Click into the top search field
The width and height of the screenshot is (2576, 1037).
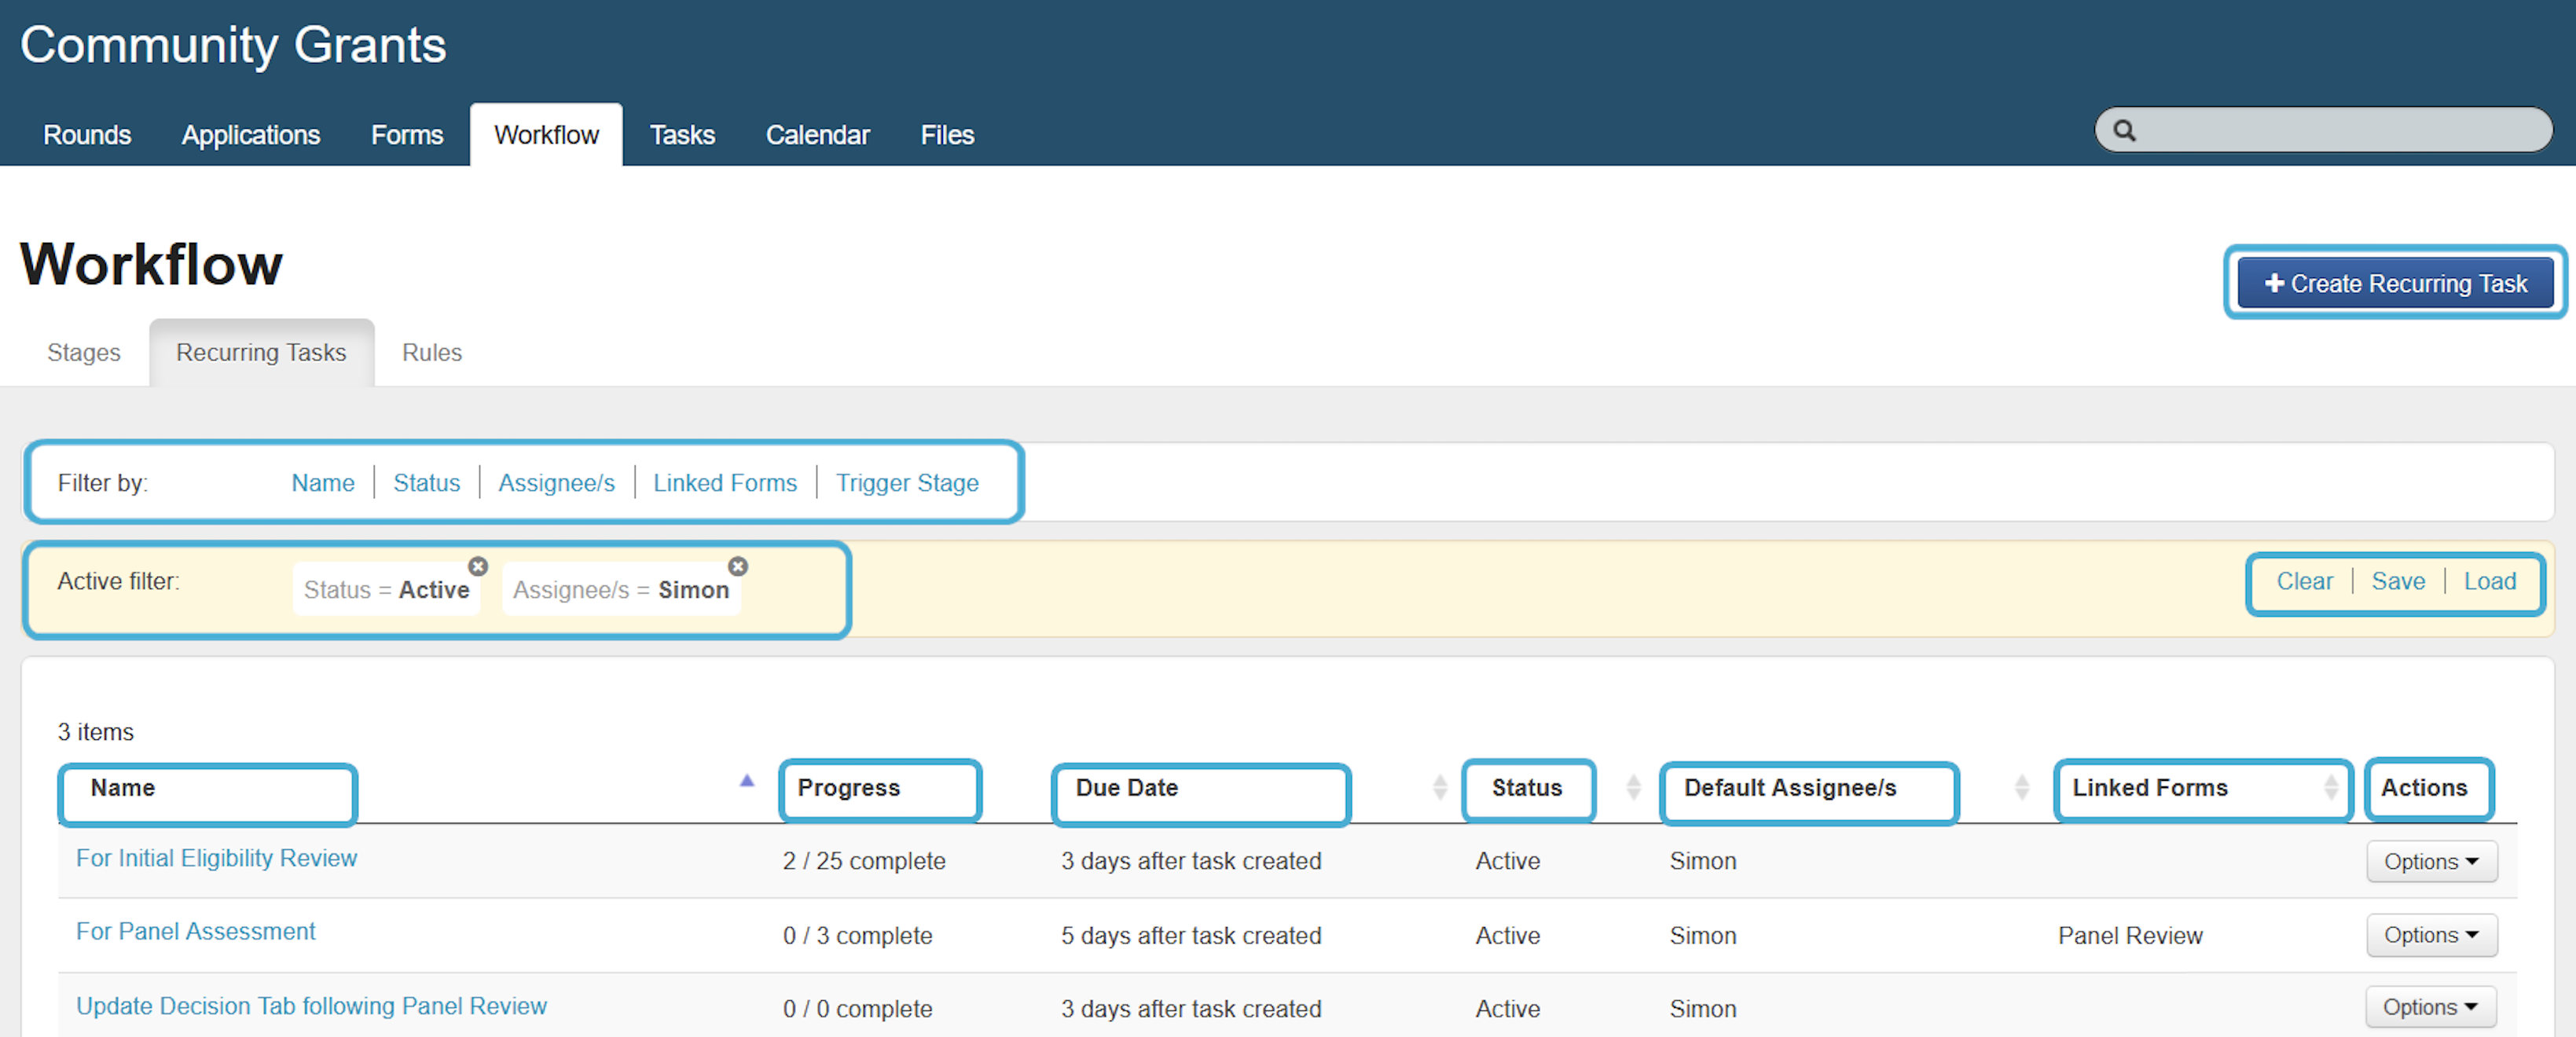coord(2340,131)
